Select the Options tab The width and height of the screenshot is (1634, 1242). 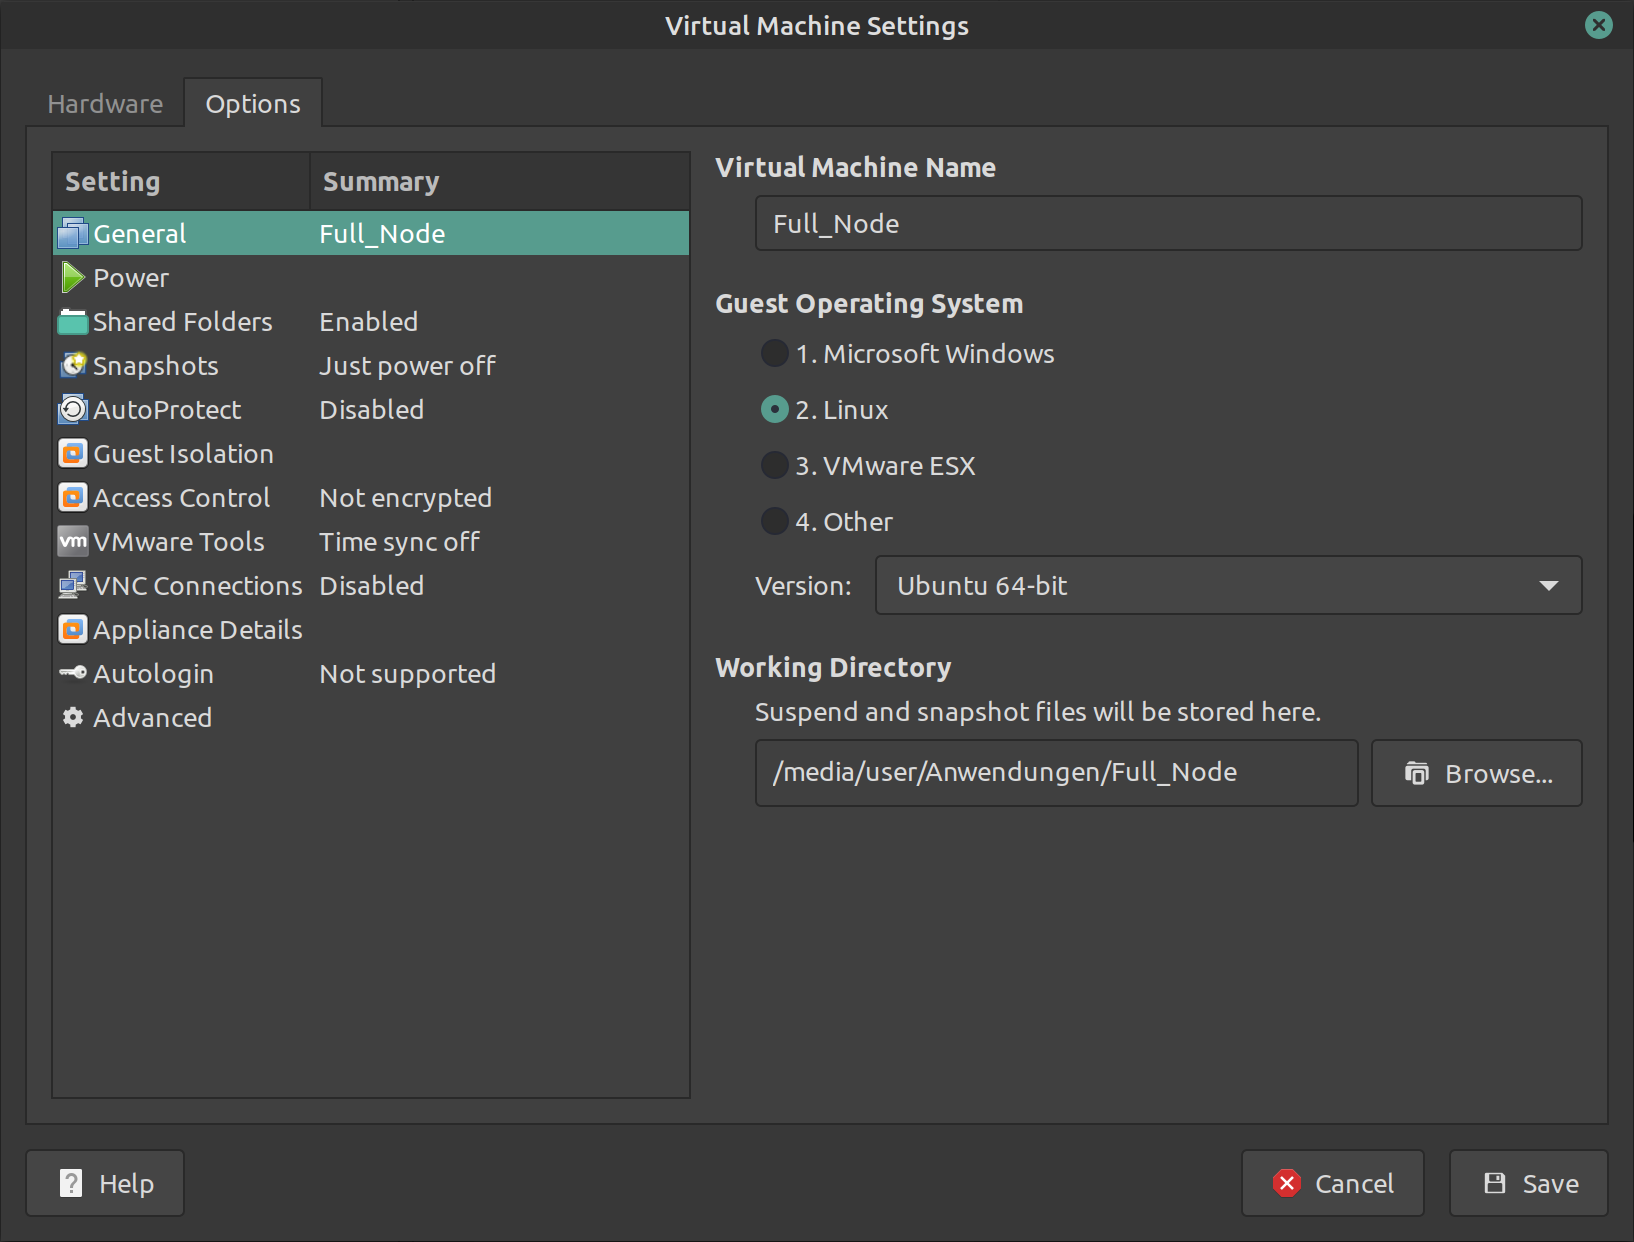[253, 103]
